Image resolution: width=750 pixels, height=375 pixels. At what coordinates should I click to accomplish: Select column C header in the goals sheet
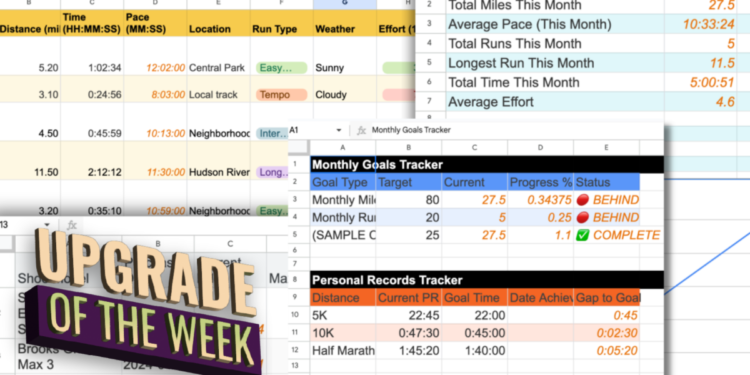pyautogui.click(x=474, y=148)
